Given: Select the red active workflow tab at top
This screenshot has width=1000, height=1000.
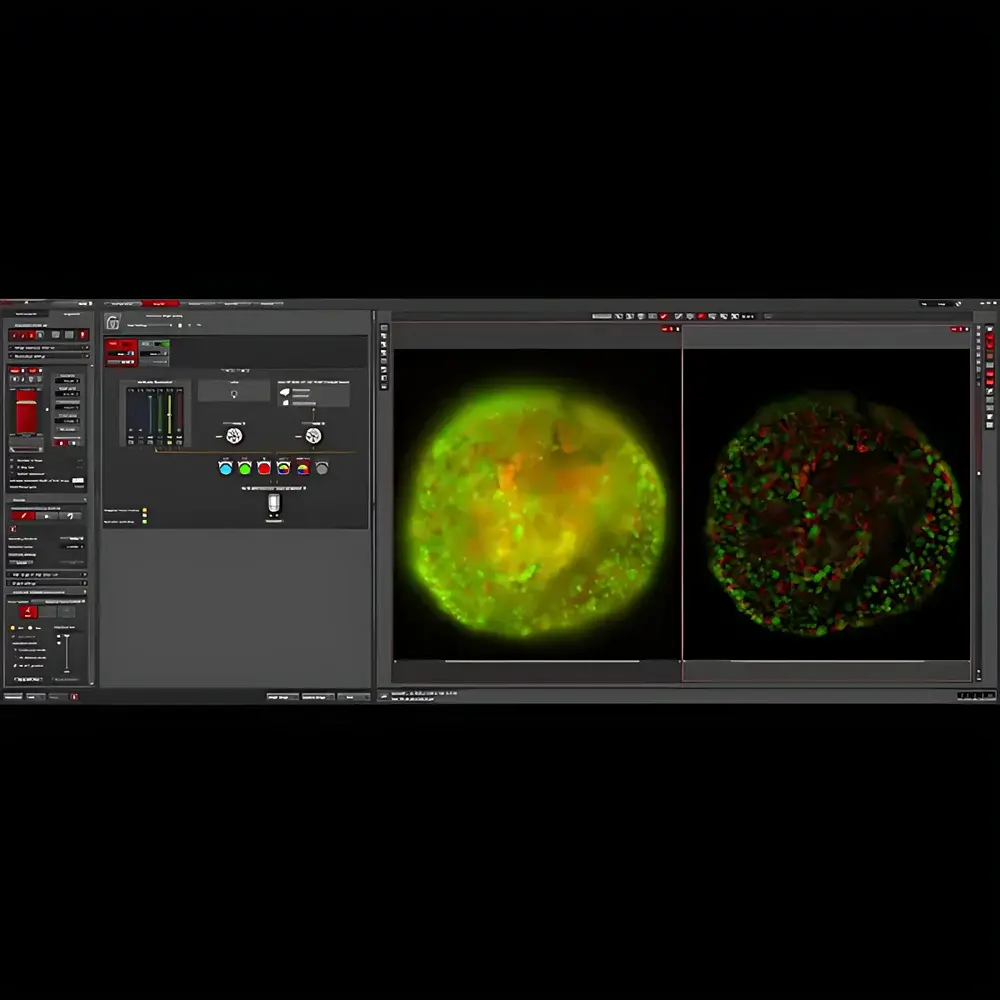Looking at the screenshot, I should click(159, 304).
